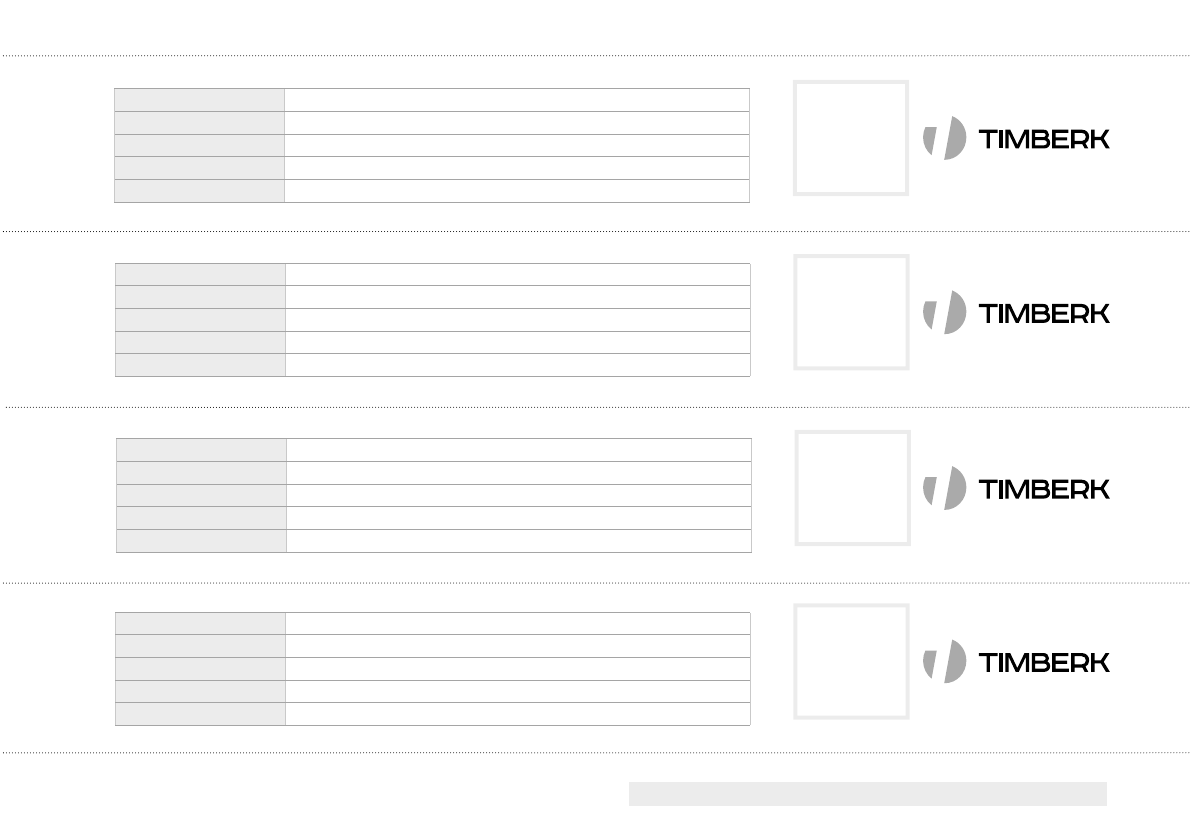
Task: Click the middle white field of the third table
Action: (x=518, y=495)
